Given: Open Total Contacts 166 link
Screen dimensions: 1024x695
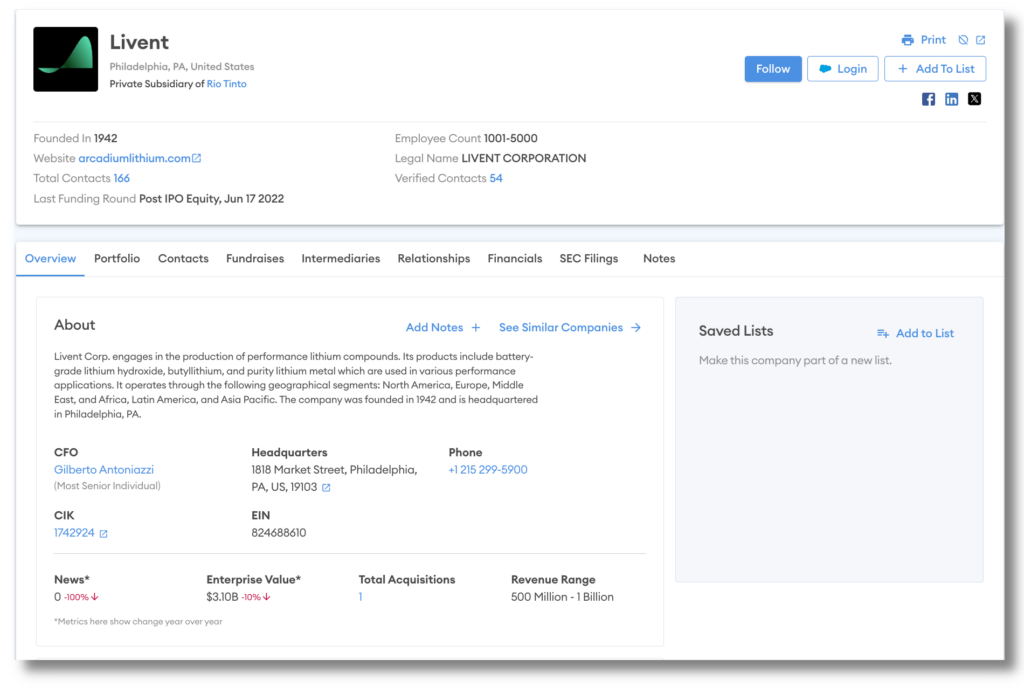Looking at the screenshot, I should (x=121, y=178).
